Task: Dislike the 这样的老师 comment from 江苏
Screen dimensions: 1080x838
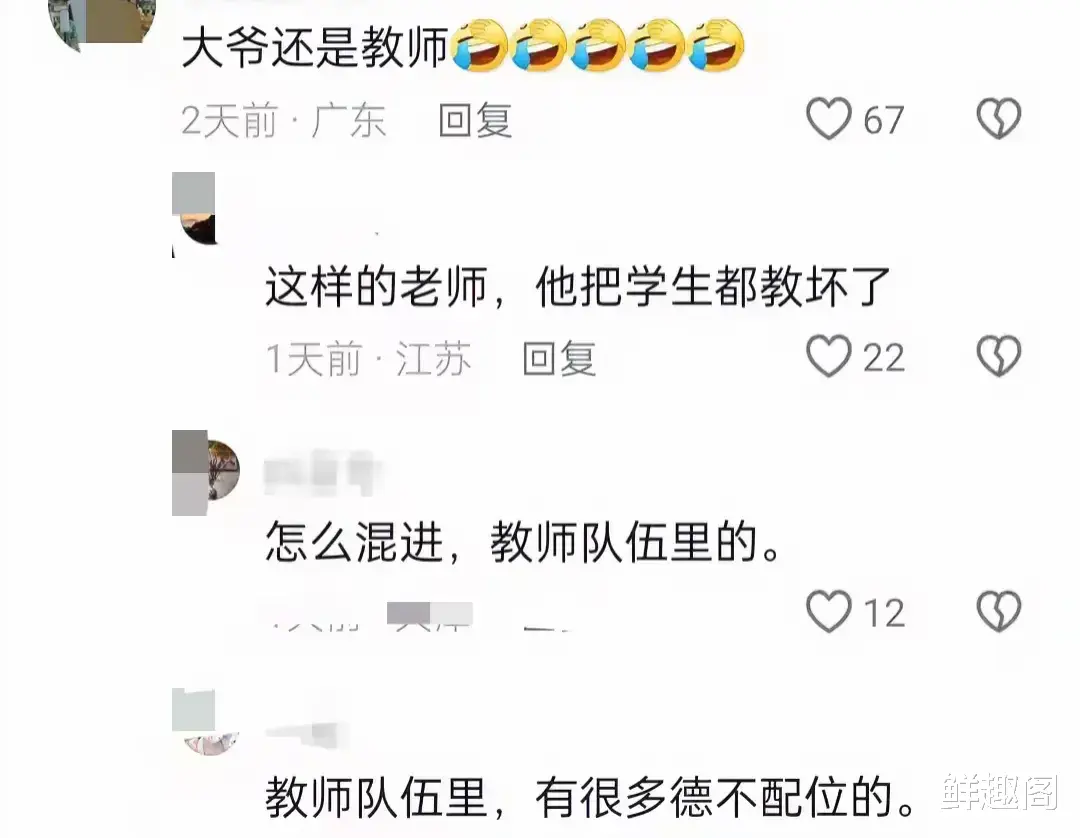Action: pos(999,357)
